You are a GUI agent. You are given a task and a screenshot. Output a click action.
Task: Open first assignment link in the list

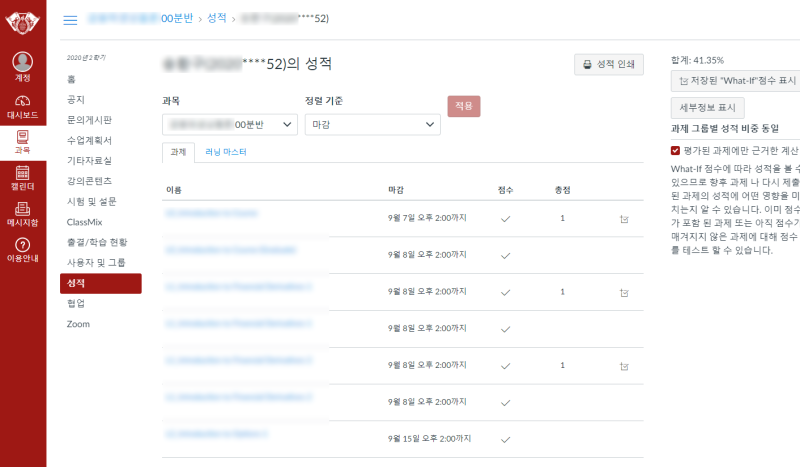(x=212, y=213)
